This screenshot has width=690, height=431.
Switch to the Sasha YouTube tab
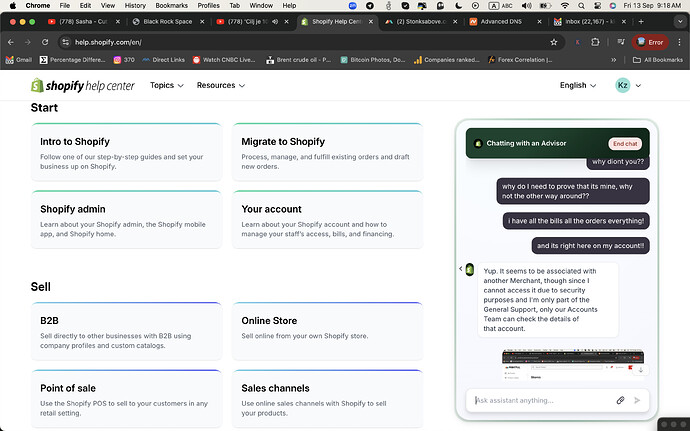[84, 22]
